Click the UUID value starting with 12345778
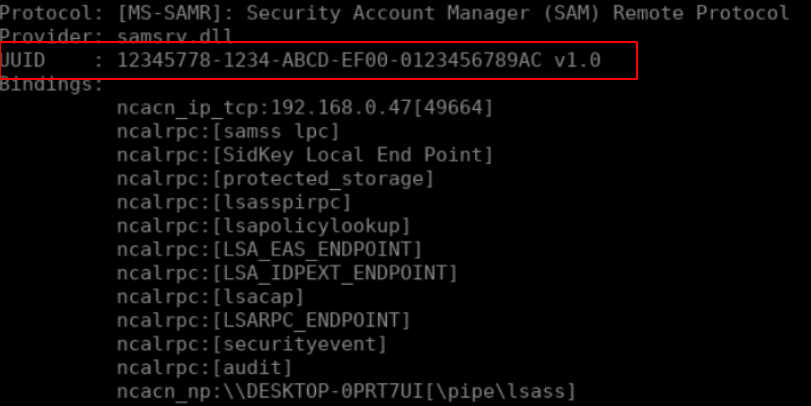The height and width of the screenshot is (406, 811). point(330,60)
